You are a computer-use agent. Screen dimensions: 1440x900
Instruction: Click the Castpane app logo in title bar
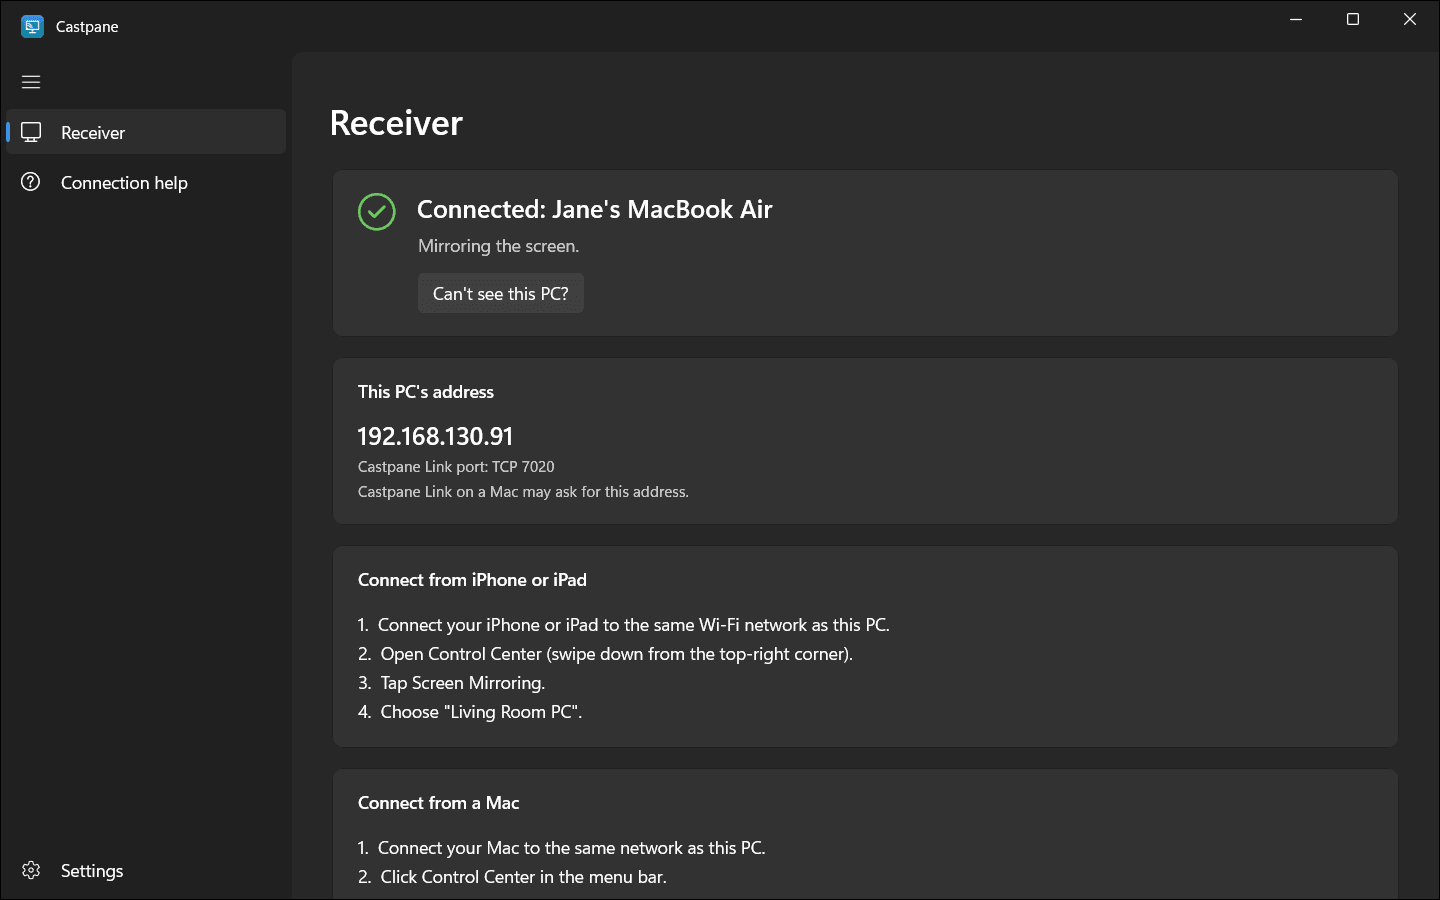coord(32,26)
